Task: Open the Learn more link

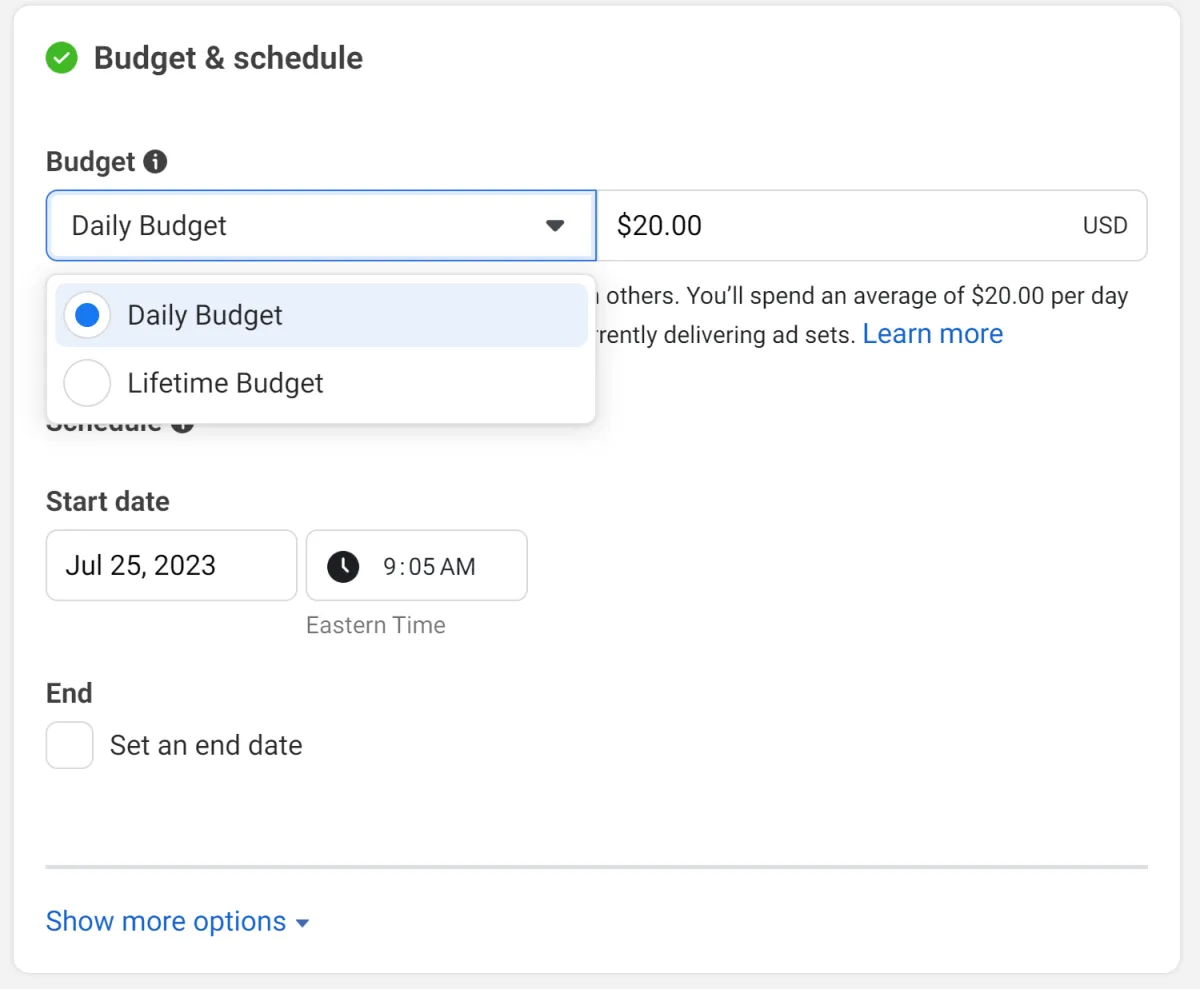Action: click(932, 334)
